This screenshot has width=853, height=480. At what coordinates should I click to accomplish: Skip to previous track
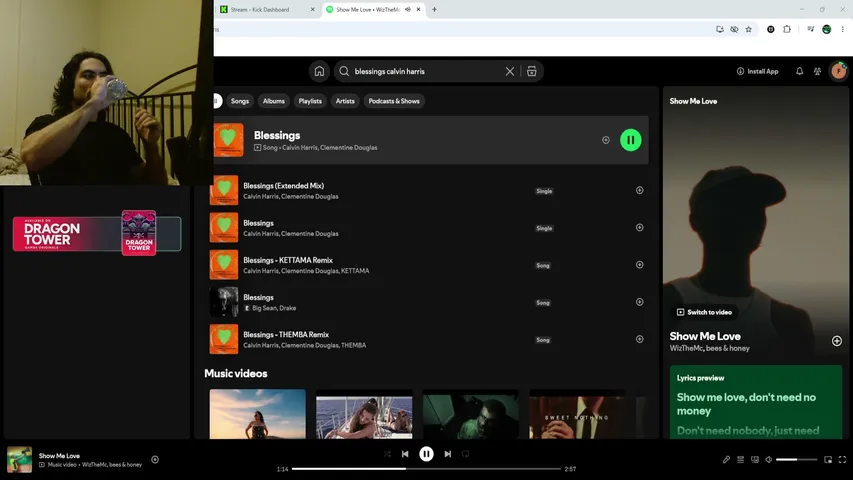coord(405,454)
